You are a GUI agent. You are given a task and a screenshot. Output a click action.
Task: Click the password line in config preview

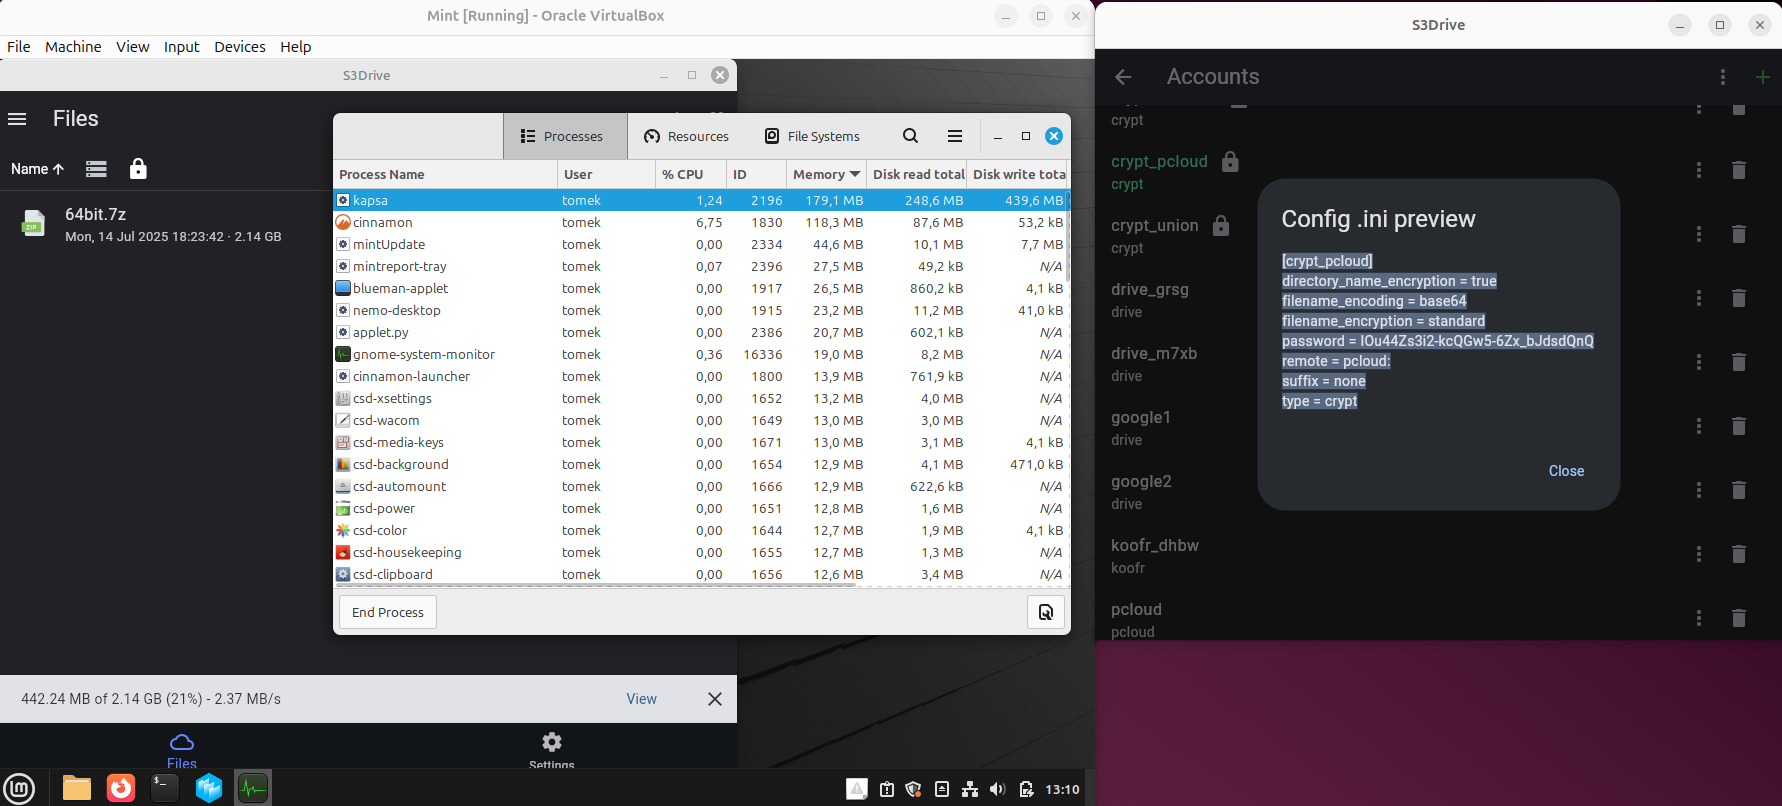pos(1438,341)
